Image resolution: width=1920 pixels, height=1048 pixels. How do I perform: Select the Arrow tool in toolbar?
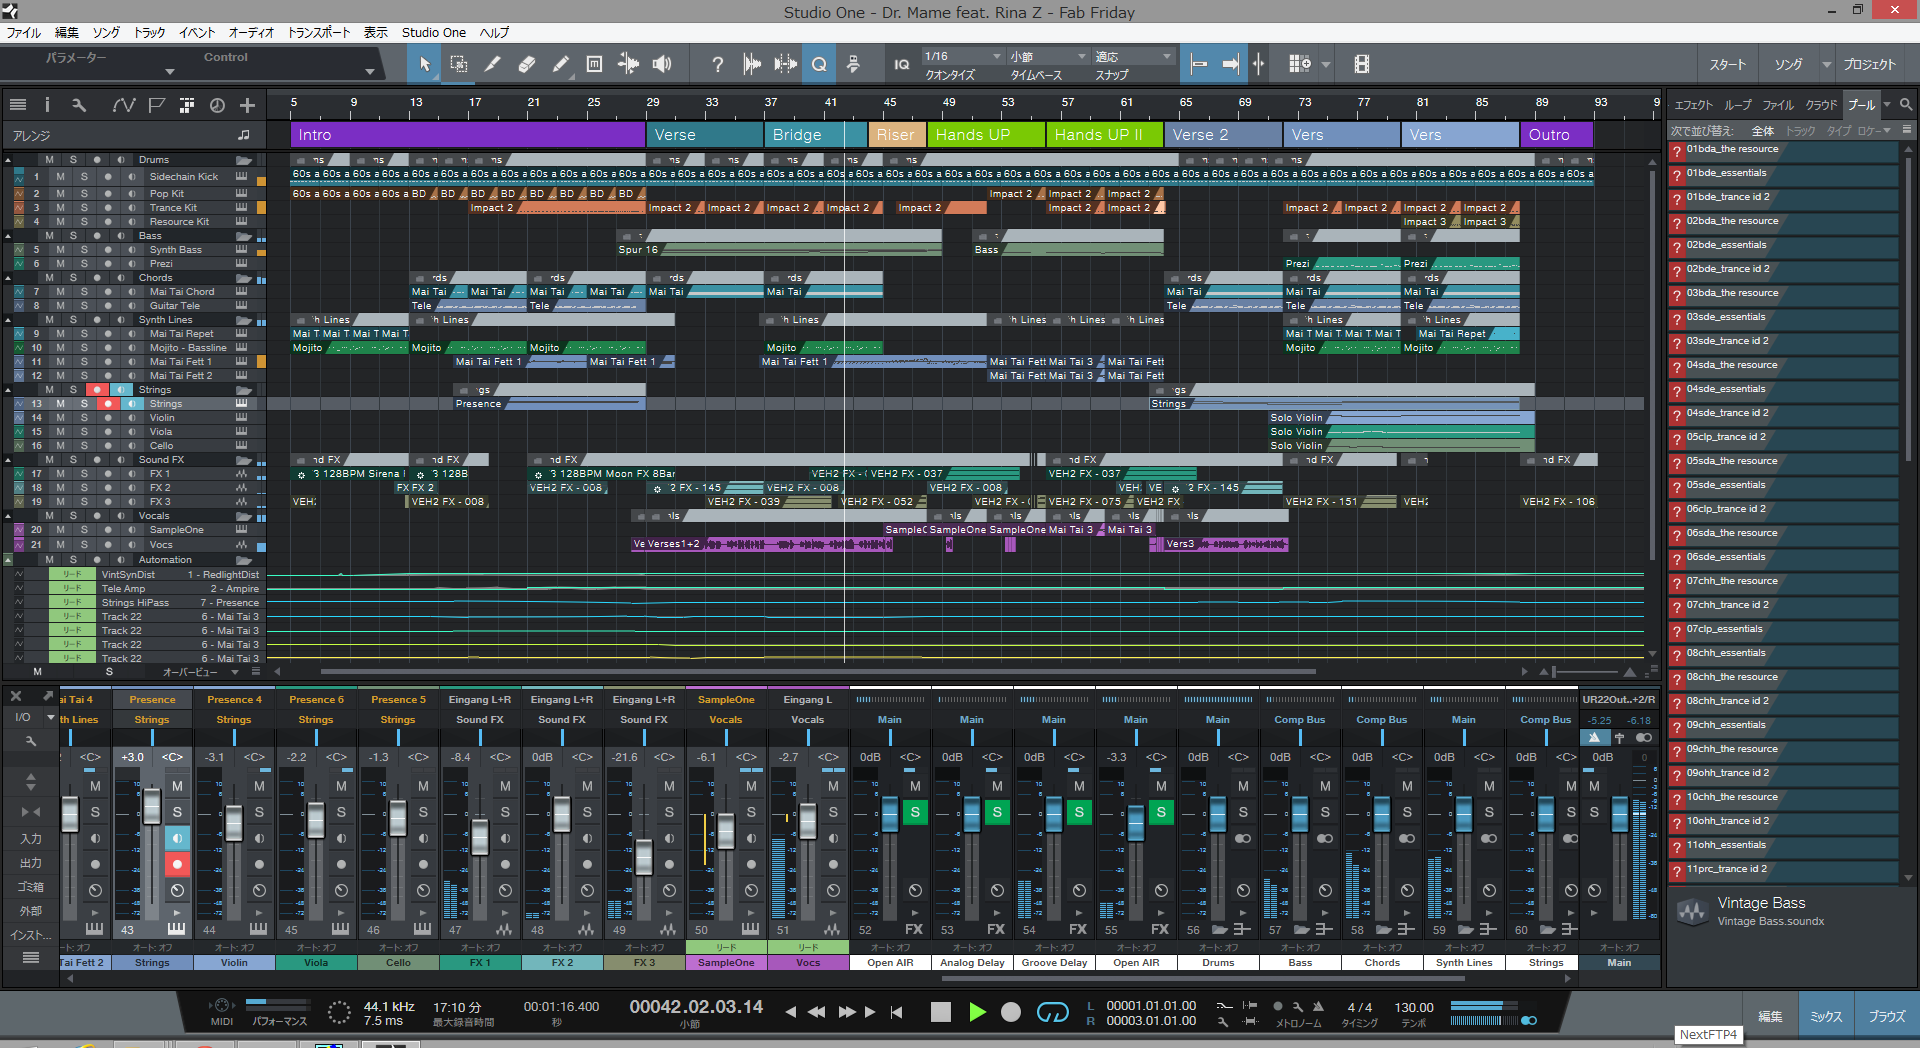424,64
